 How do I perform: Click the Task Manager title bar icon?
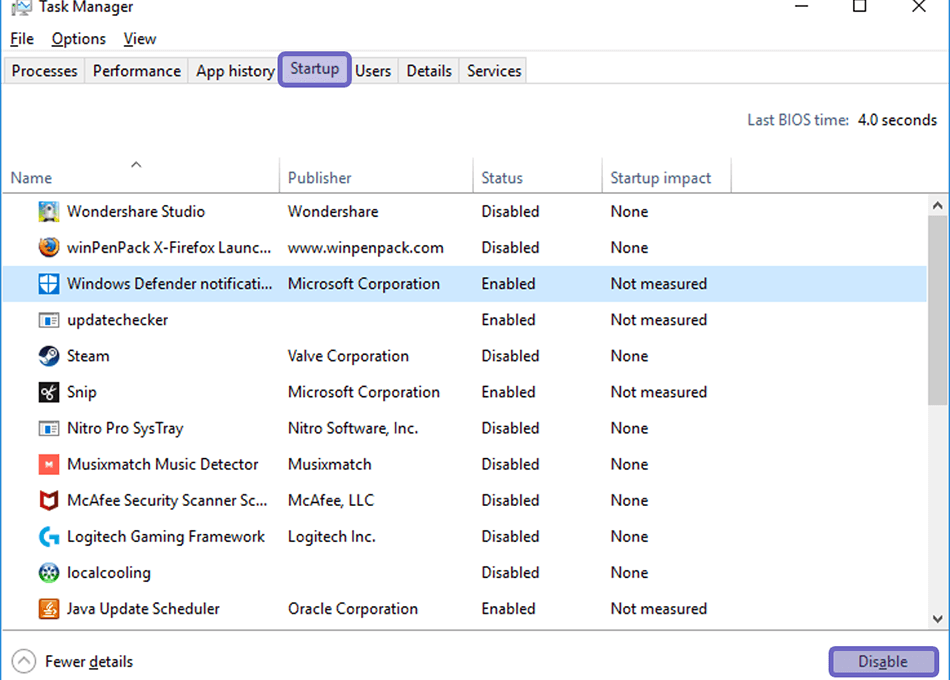coord(21,7)
